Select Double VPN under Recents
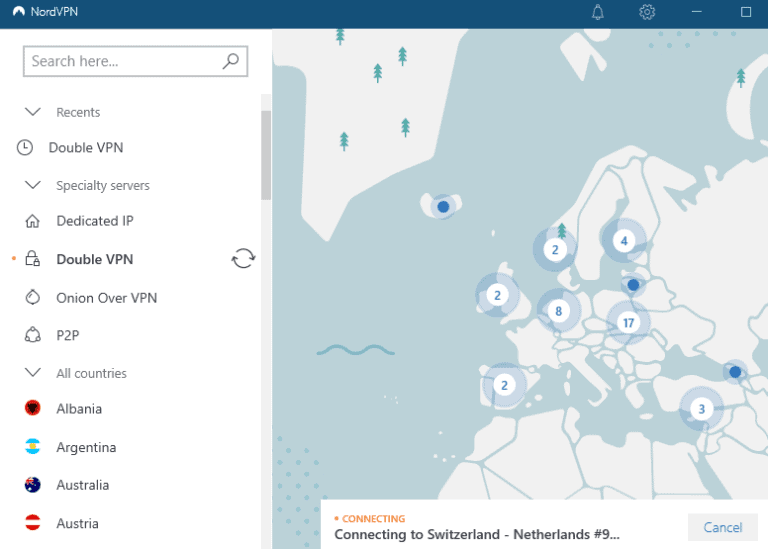The width and height of the screenshot is (768, 549). [85, 148]
